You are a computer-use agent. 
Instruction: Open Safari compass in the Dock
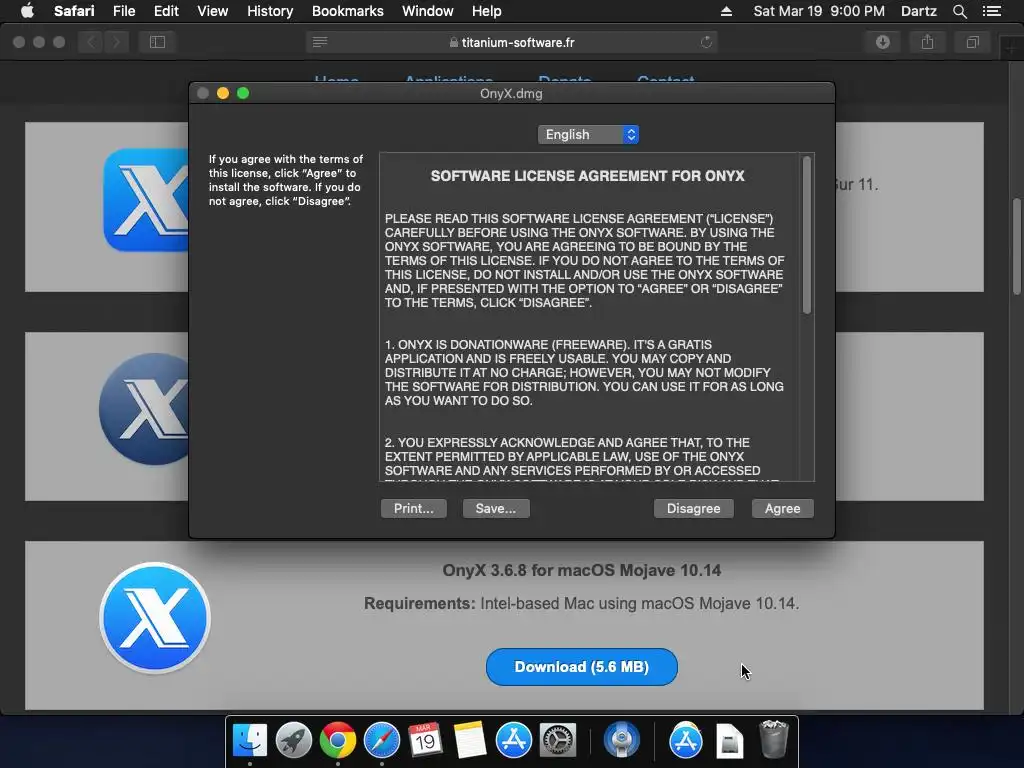pos(381,741)
